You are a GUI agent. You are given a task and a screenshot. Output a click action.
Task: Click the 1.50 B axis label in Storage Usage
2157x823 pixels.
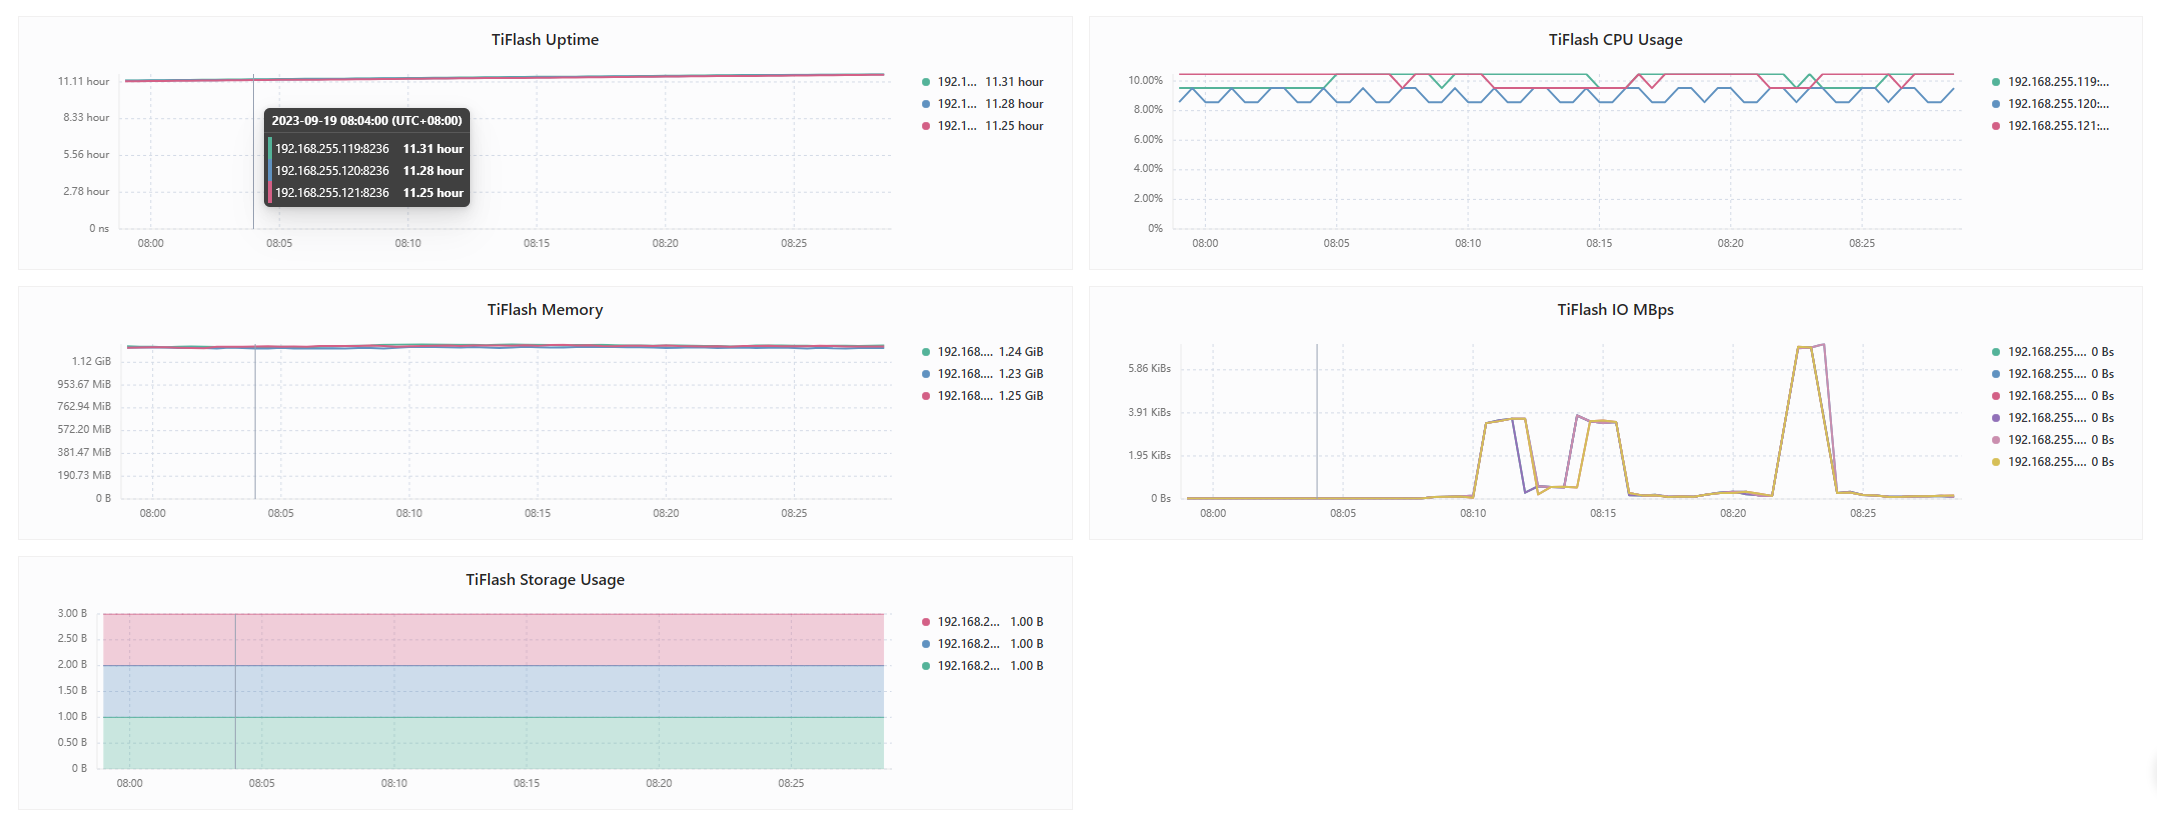point(72,691)
